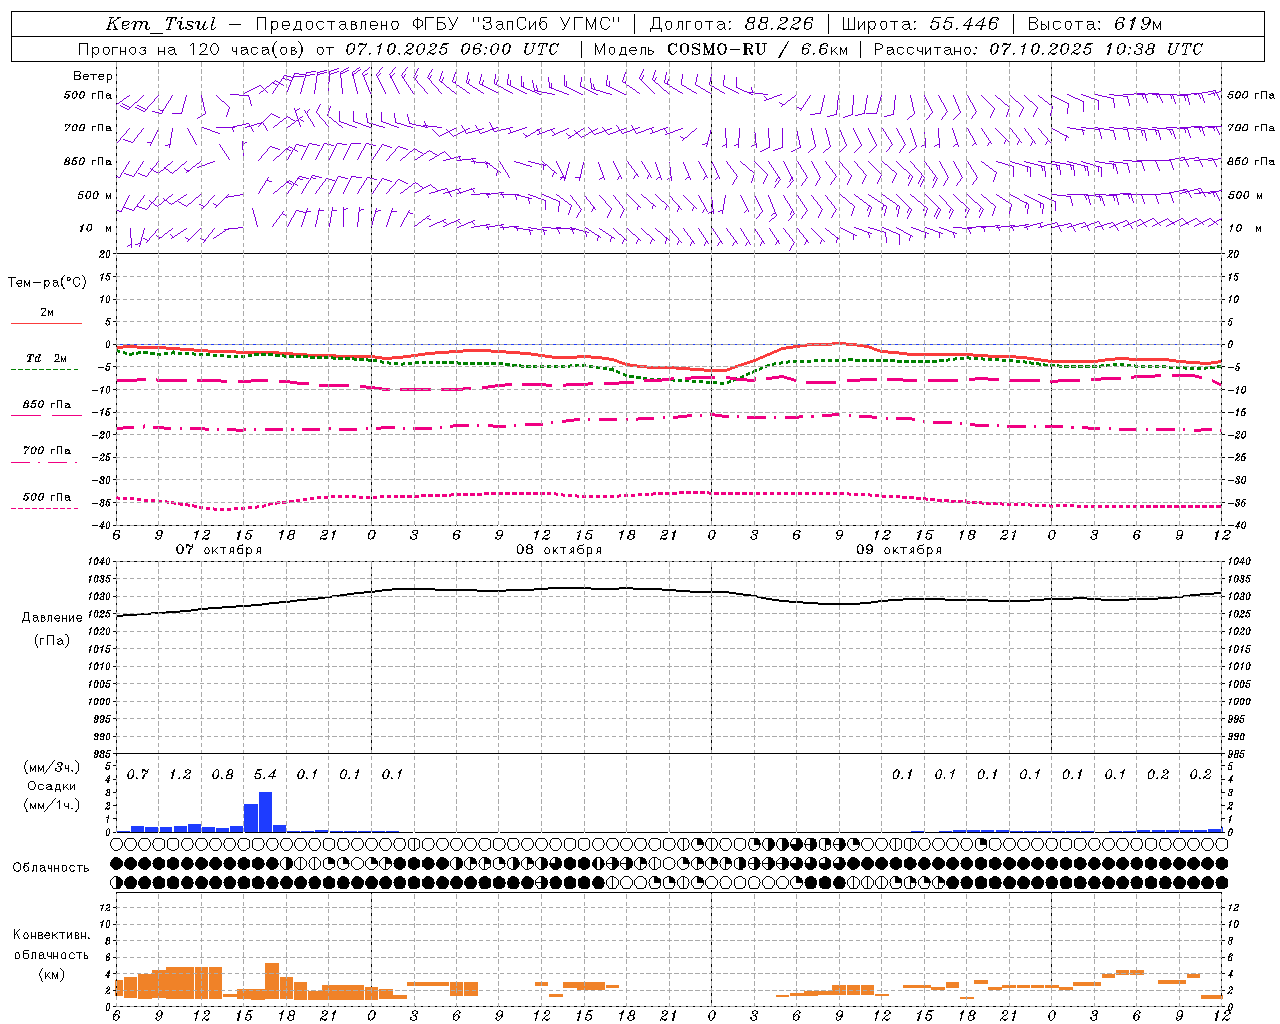The height and width of the screenshot is (1024, 1280).
Task: Click the 09 октября date label
Action: tap(899, 550)
